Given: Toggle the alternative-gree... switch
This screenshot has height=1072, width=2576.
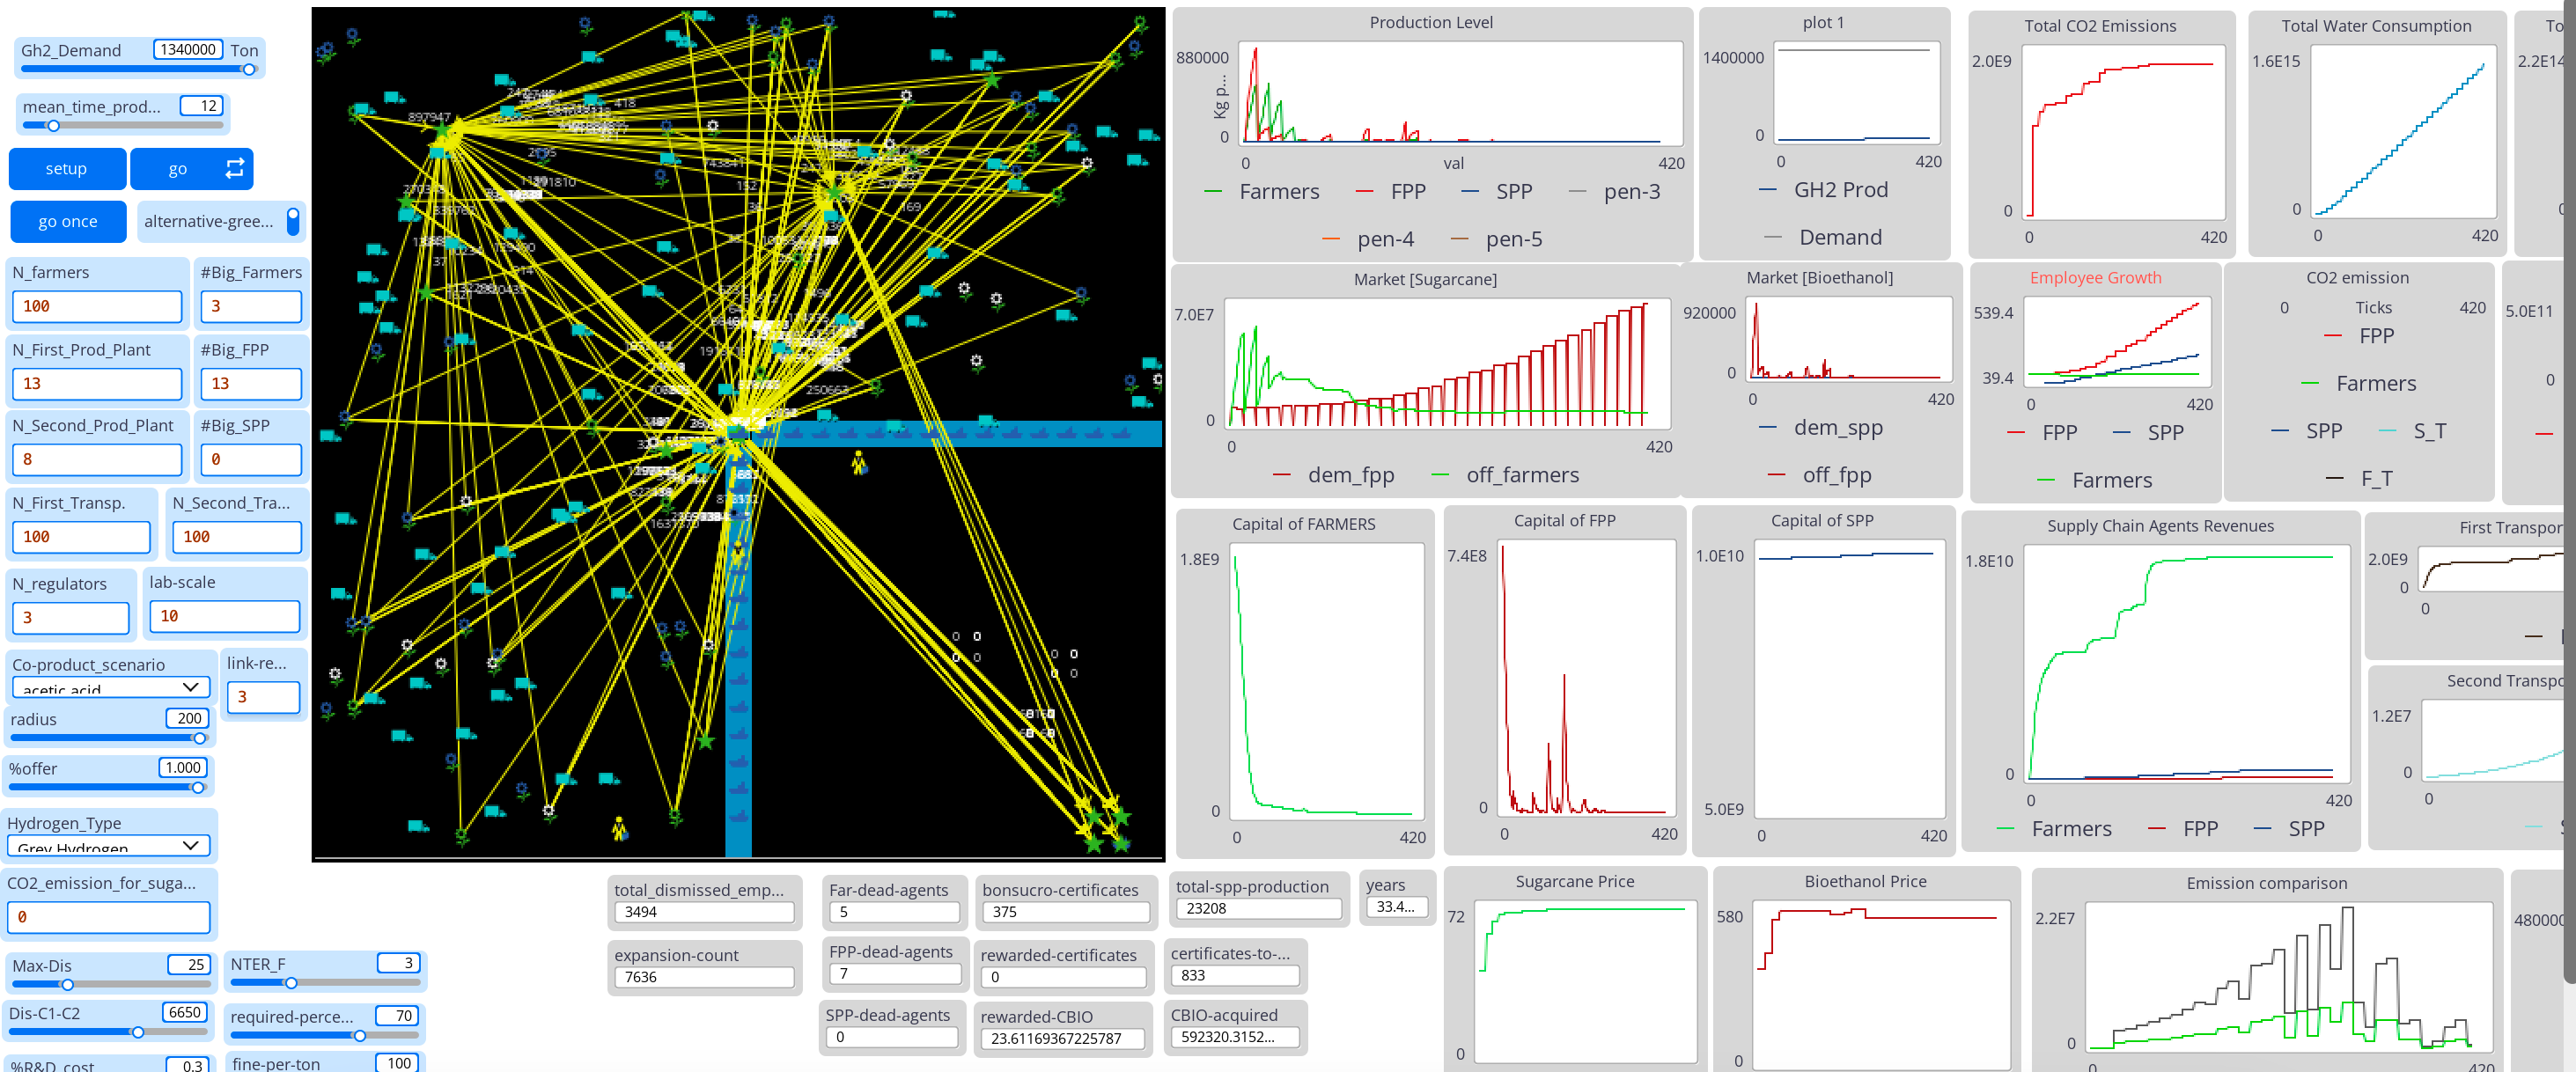Looking at the screenshot, I should tap(292, 220).
